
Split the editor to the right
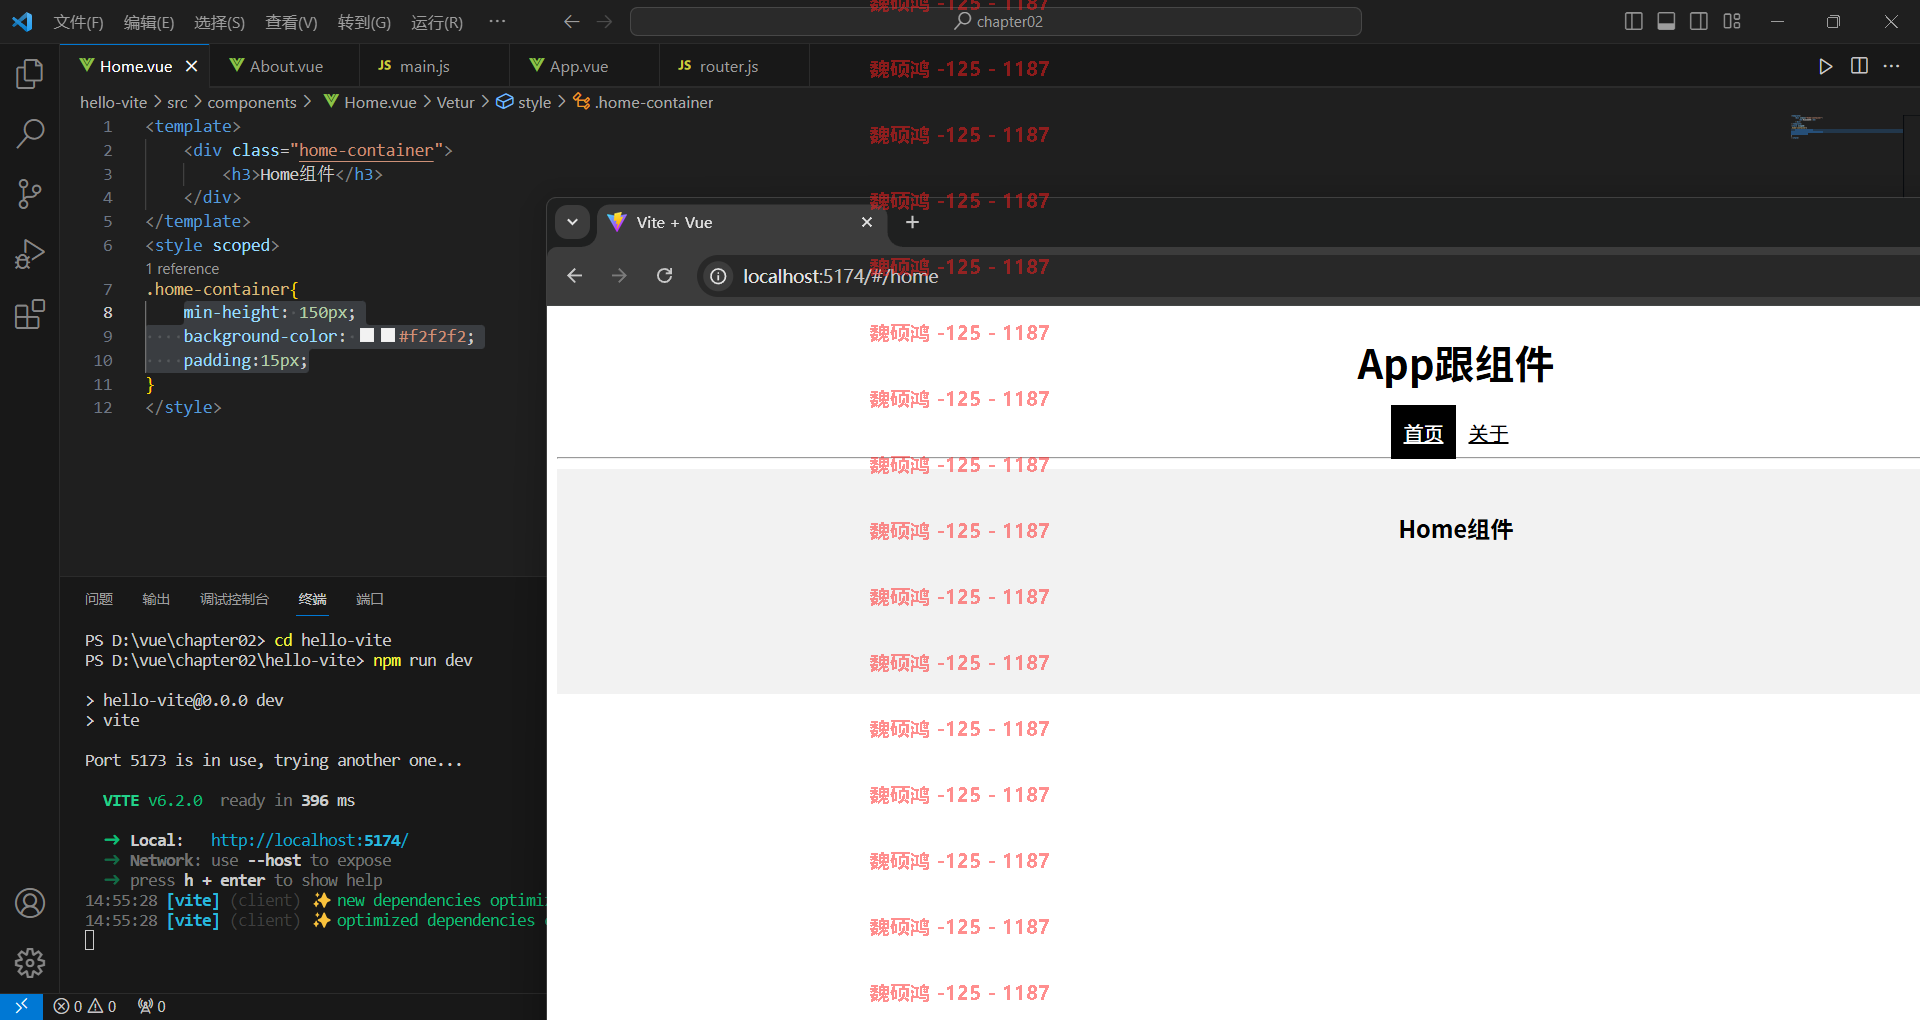(x=1859, y=66)
